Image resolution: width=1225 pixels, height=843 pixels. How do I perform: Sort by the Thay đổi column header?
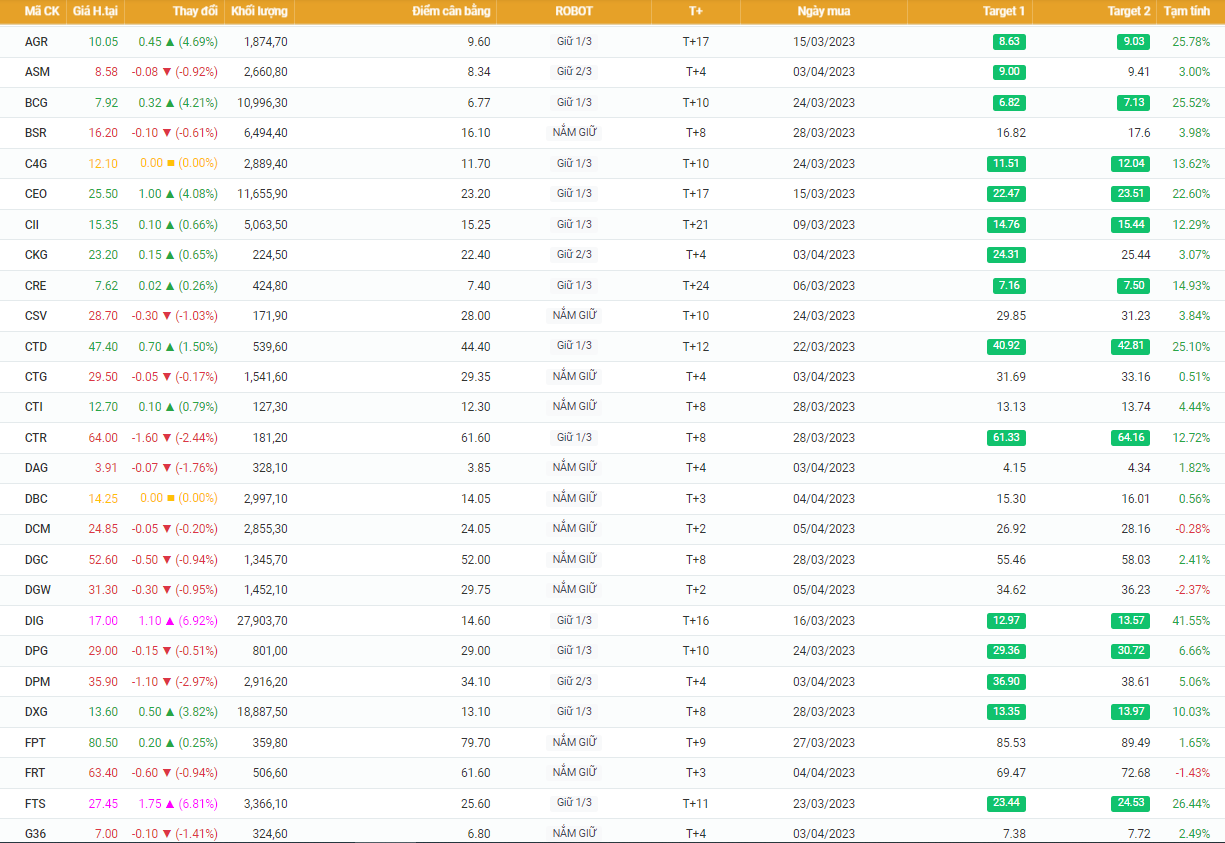tap(195, 11)
